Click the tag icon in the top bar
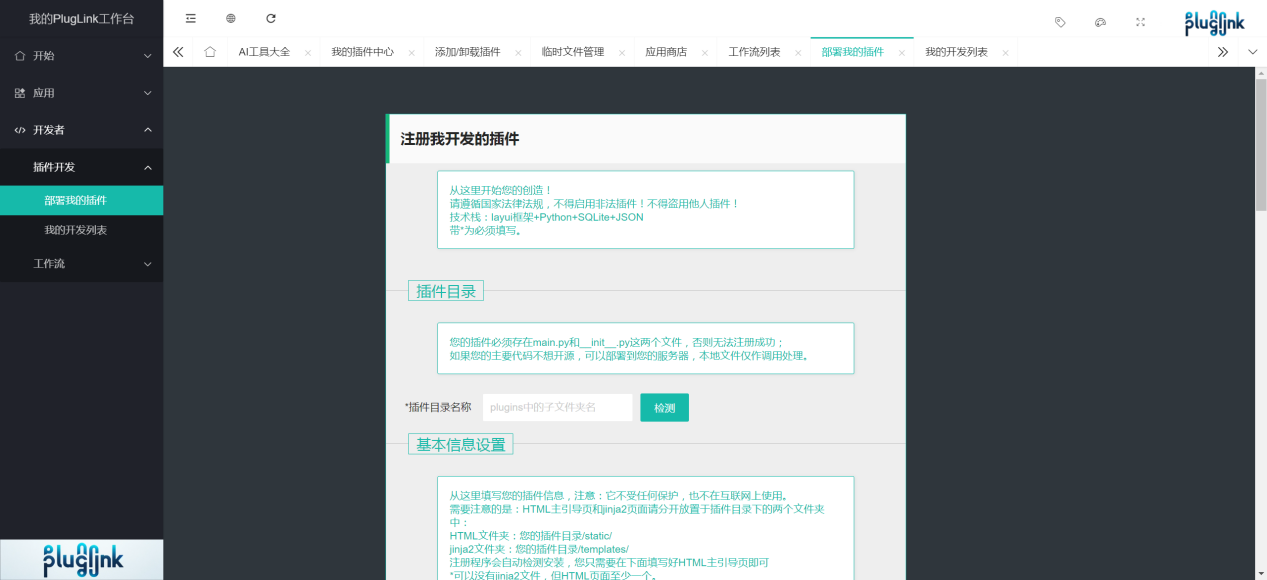 point(1060,21)
